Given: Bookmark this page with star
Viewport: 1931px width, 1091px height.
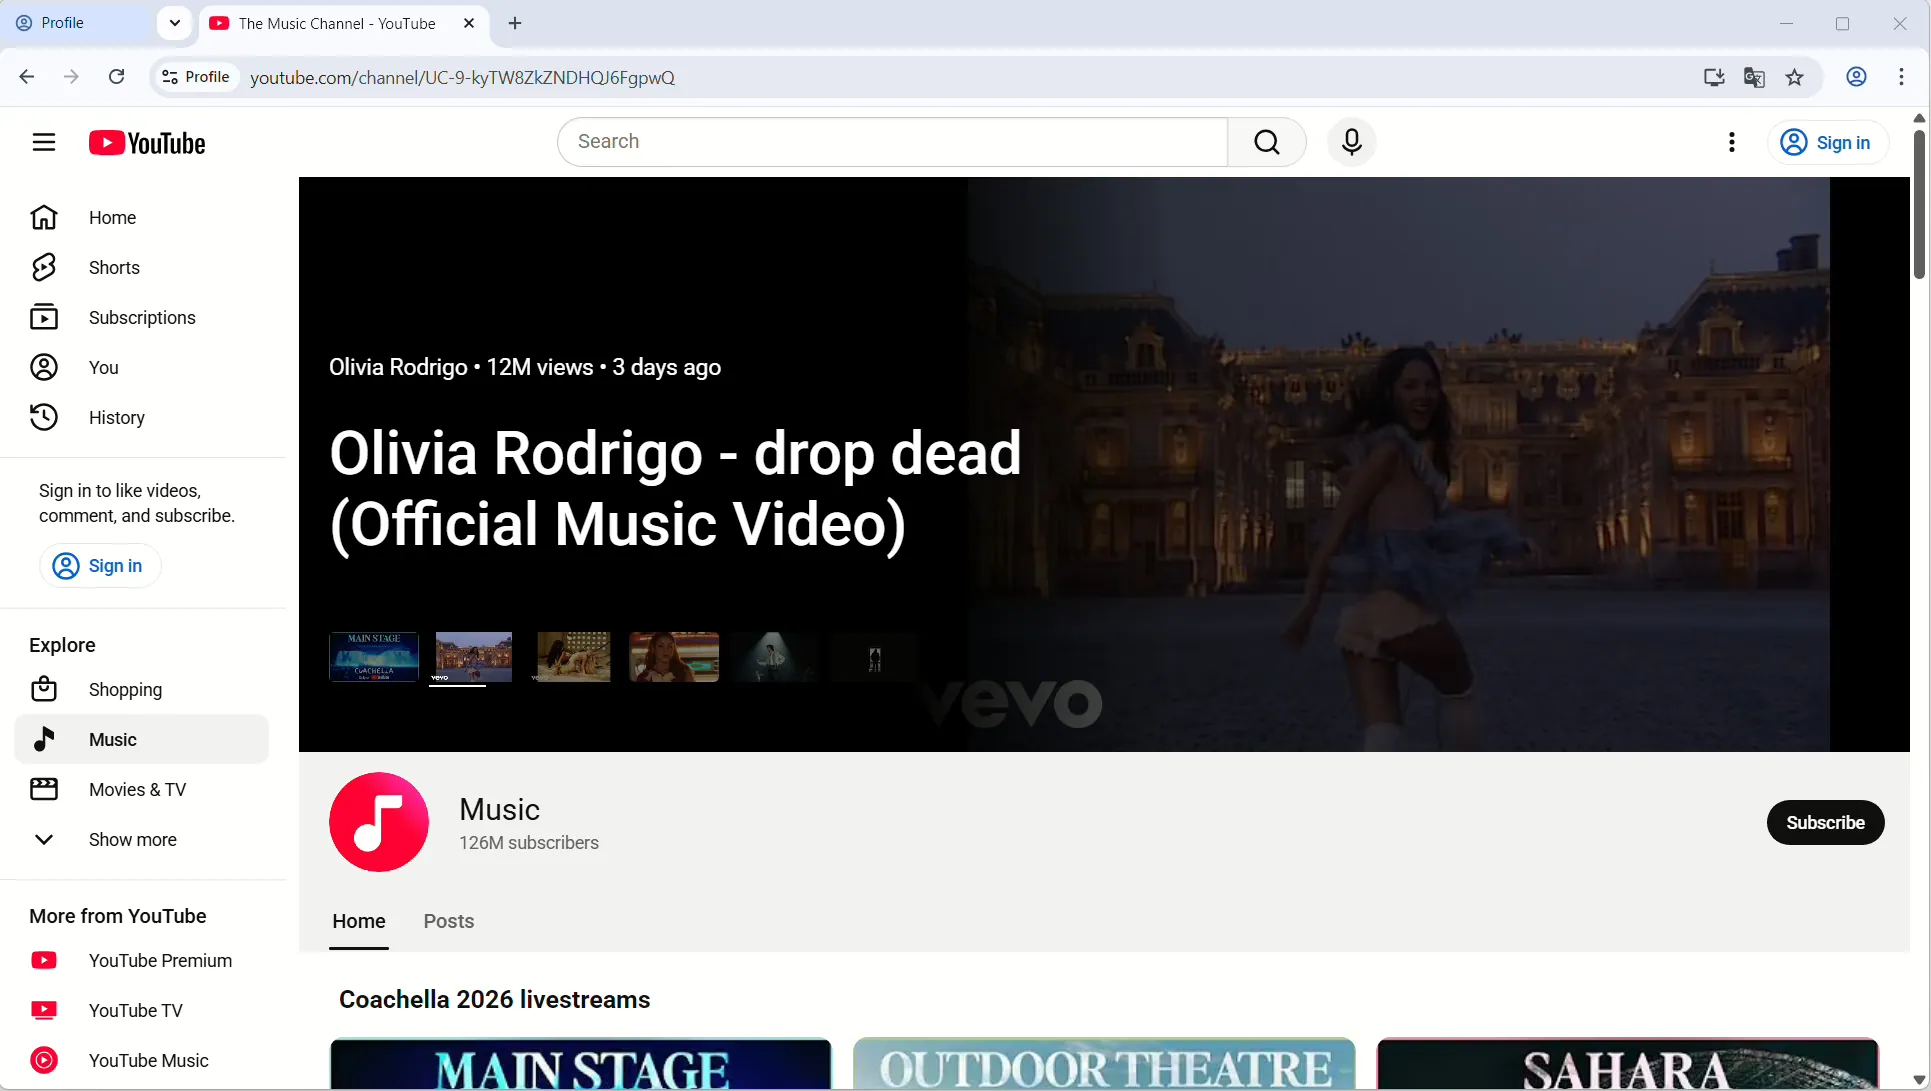Looking at the screenshot, I should pos(1795,77).
